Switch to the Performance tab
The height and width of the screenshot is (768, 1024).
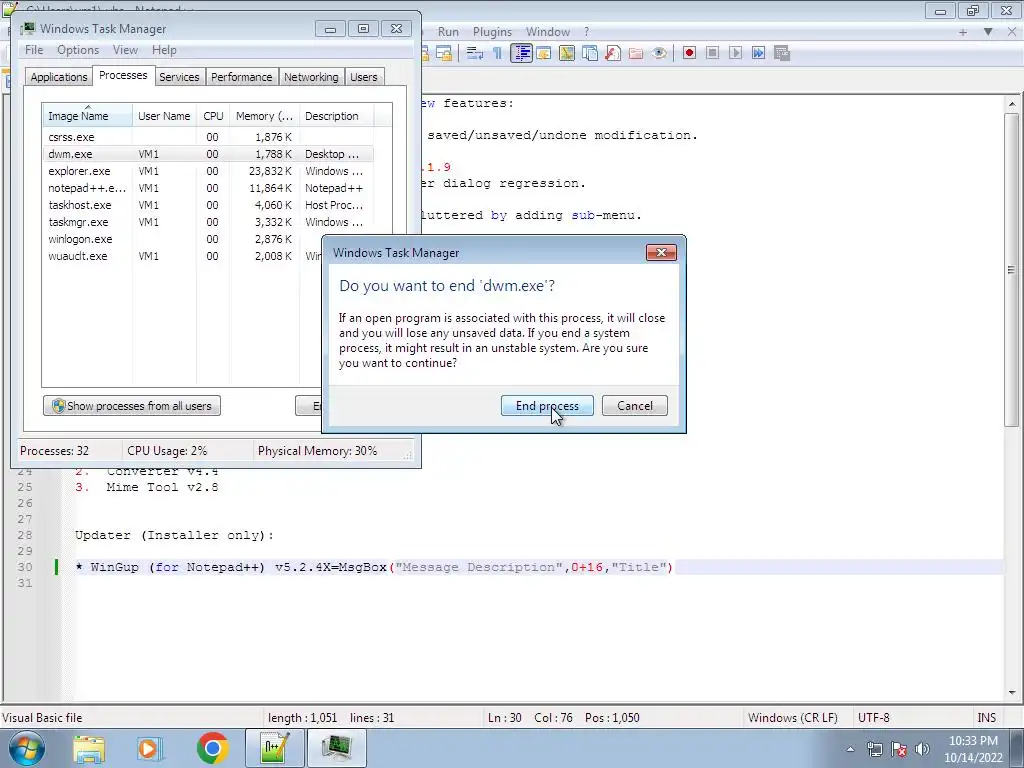[x=242, y=77]
